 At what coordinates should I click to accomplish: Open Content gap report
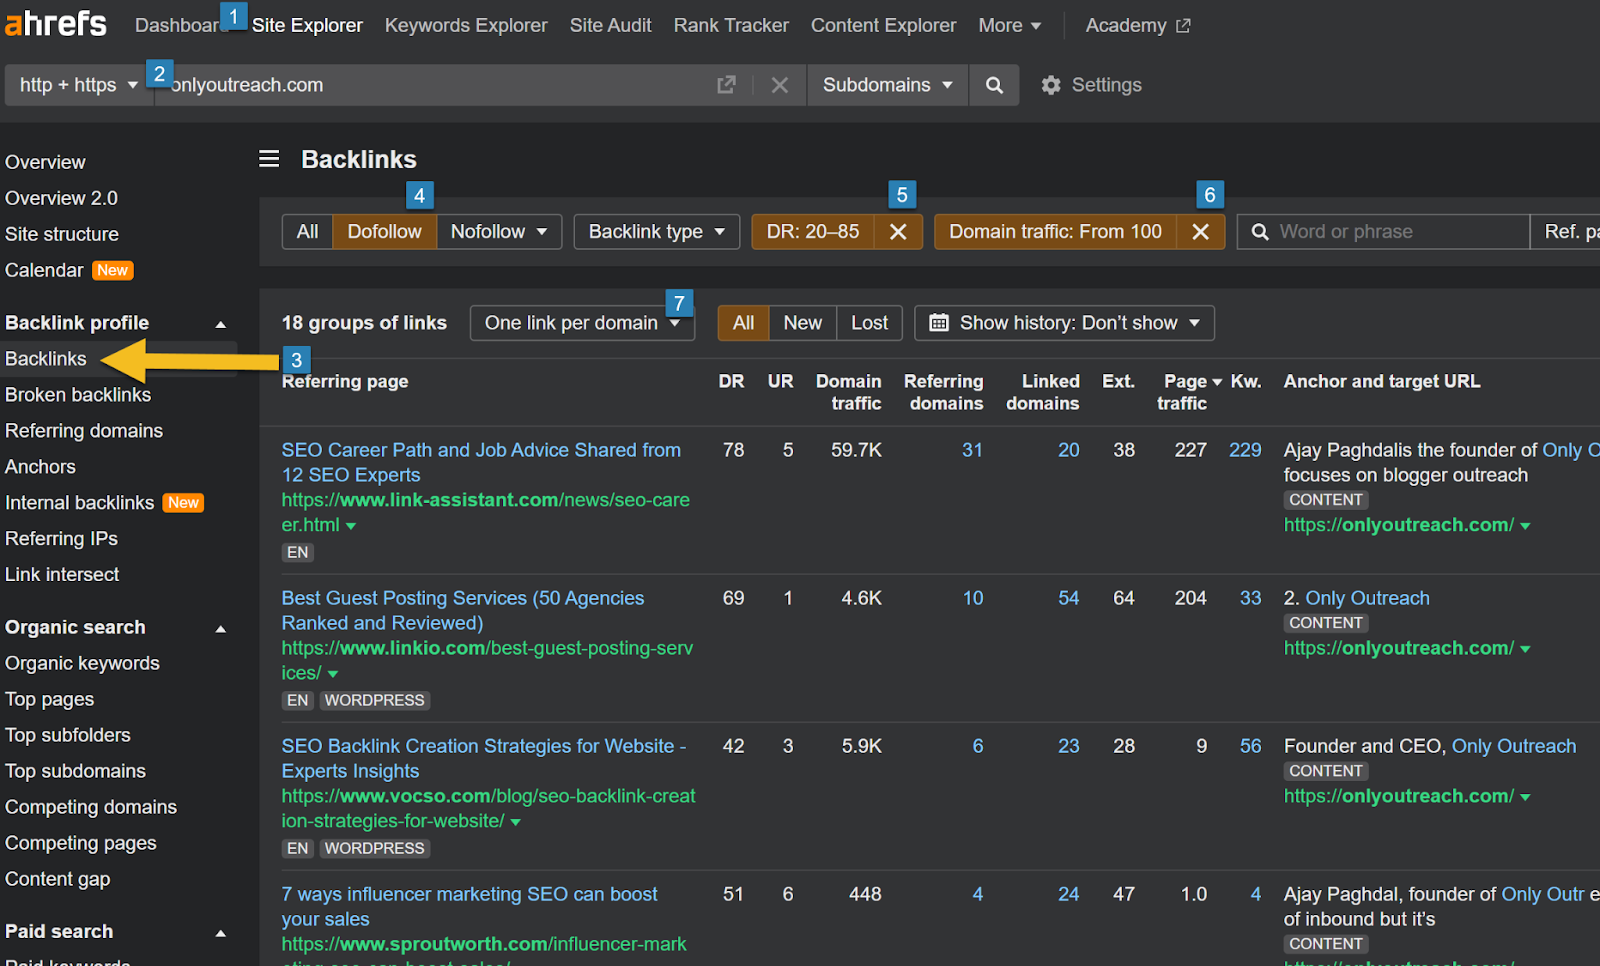point(58,880)
